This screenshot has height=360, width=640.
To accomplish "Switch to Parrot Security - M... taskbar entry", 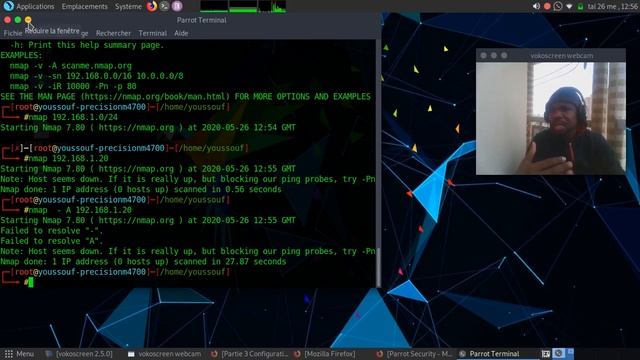I will (414, 354).
